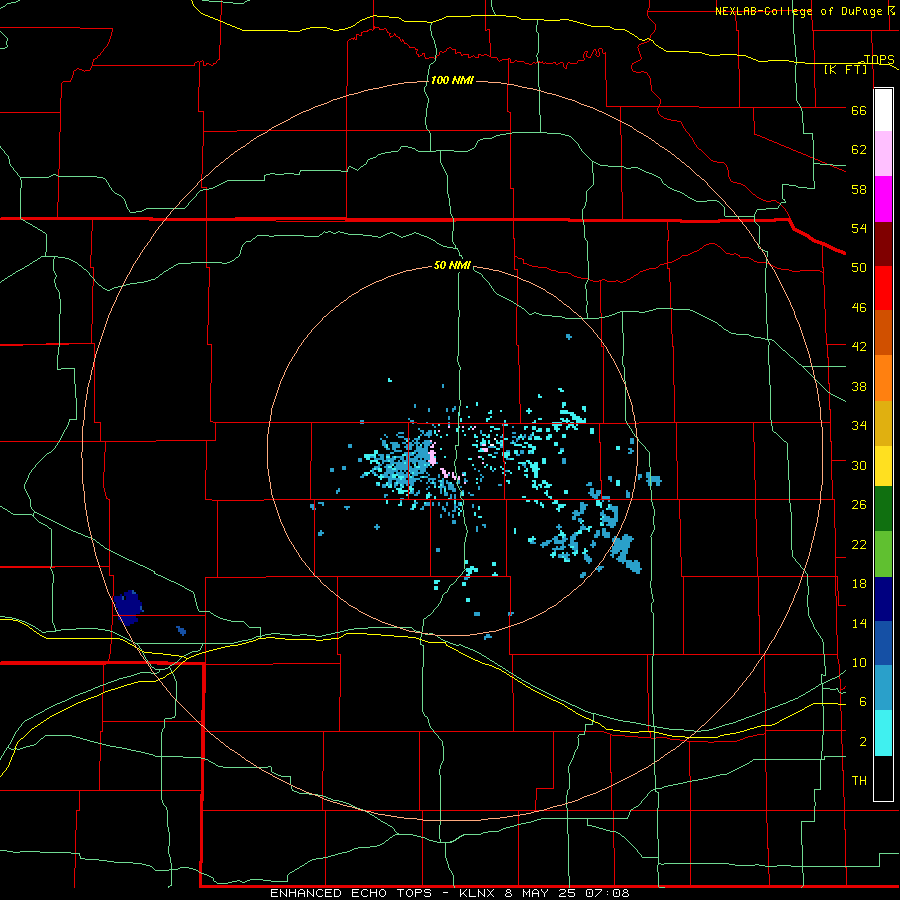Click the '46' scale label
Viewport: 900px width, 900px height.
[859, 308]
